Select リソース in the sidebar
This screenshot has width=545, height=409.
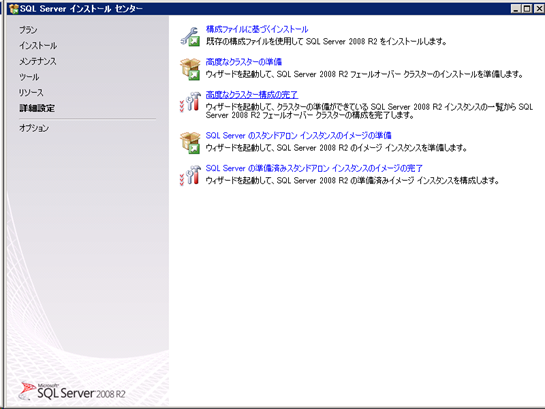31,92
